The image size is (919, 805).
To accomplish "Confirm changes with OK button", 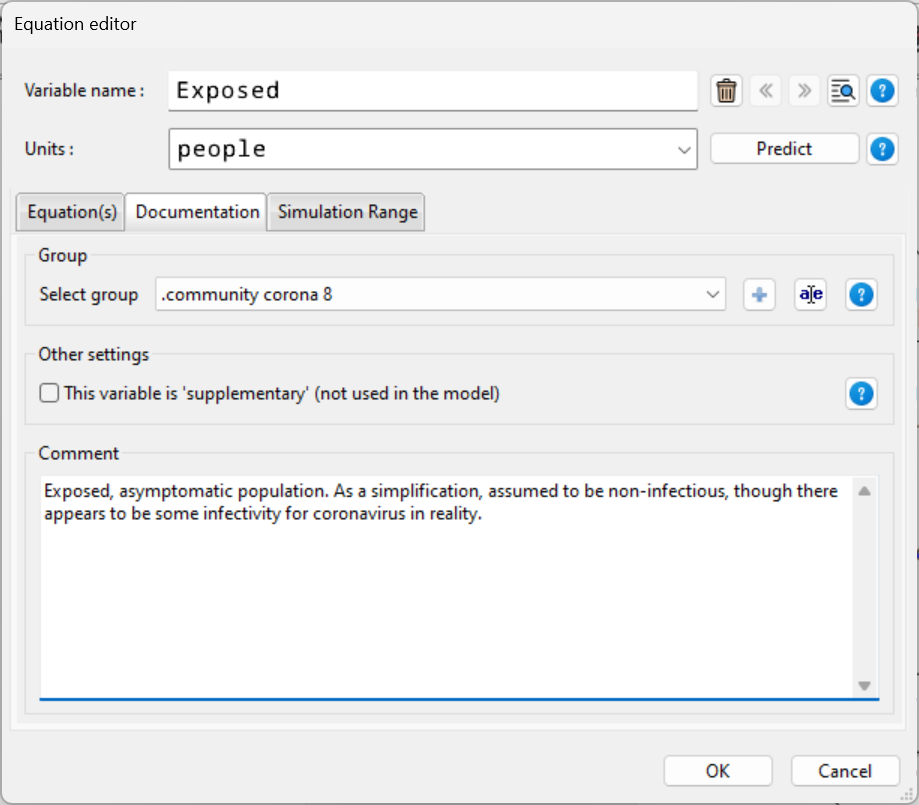I will click(717, 770).
